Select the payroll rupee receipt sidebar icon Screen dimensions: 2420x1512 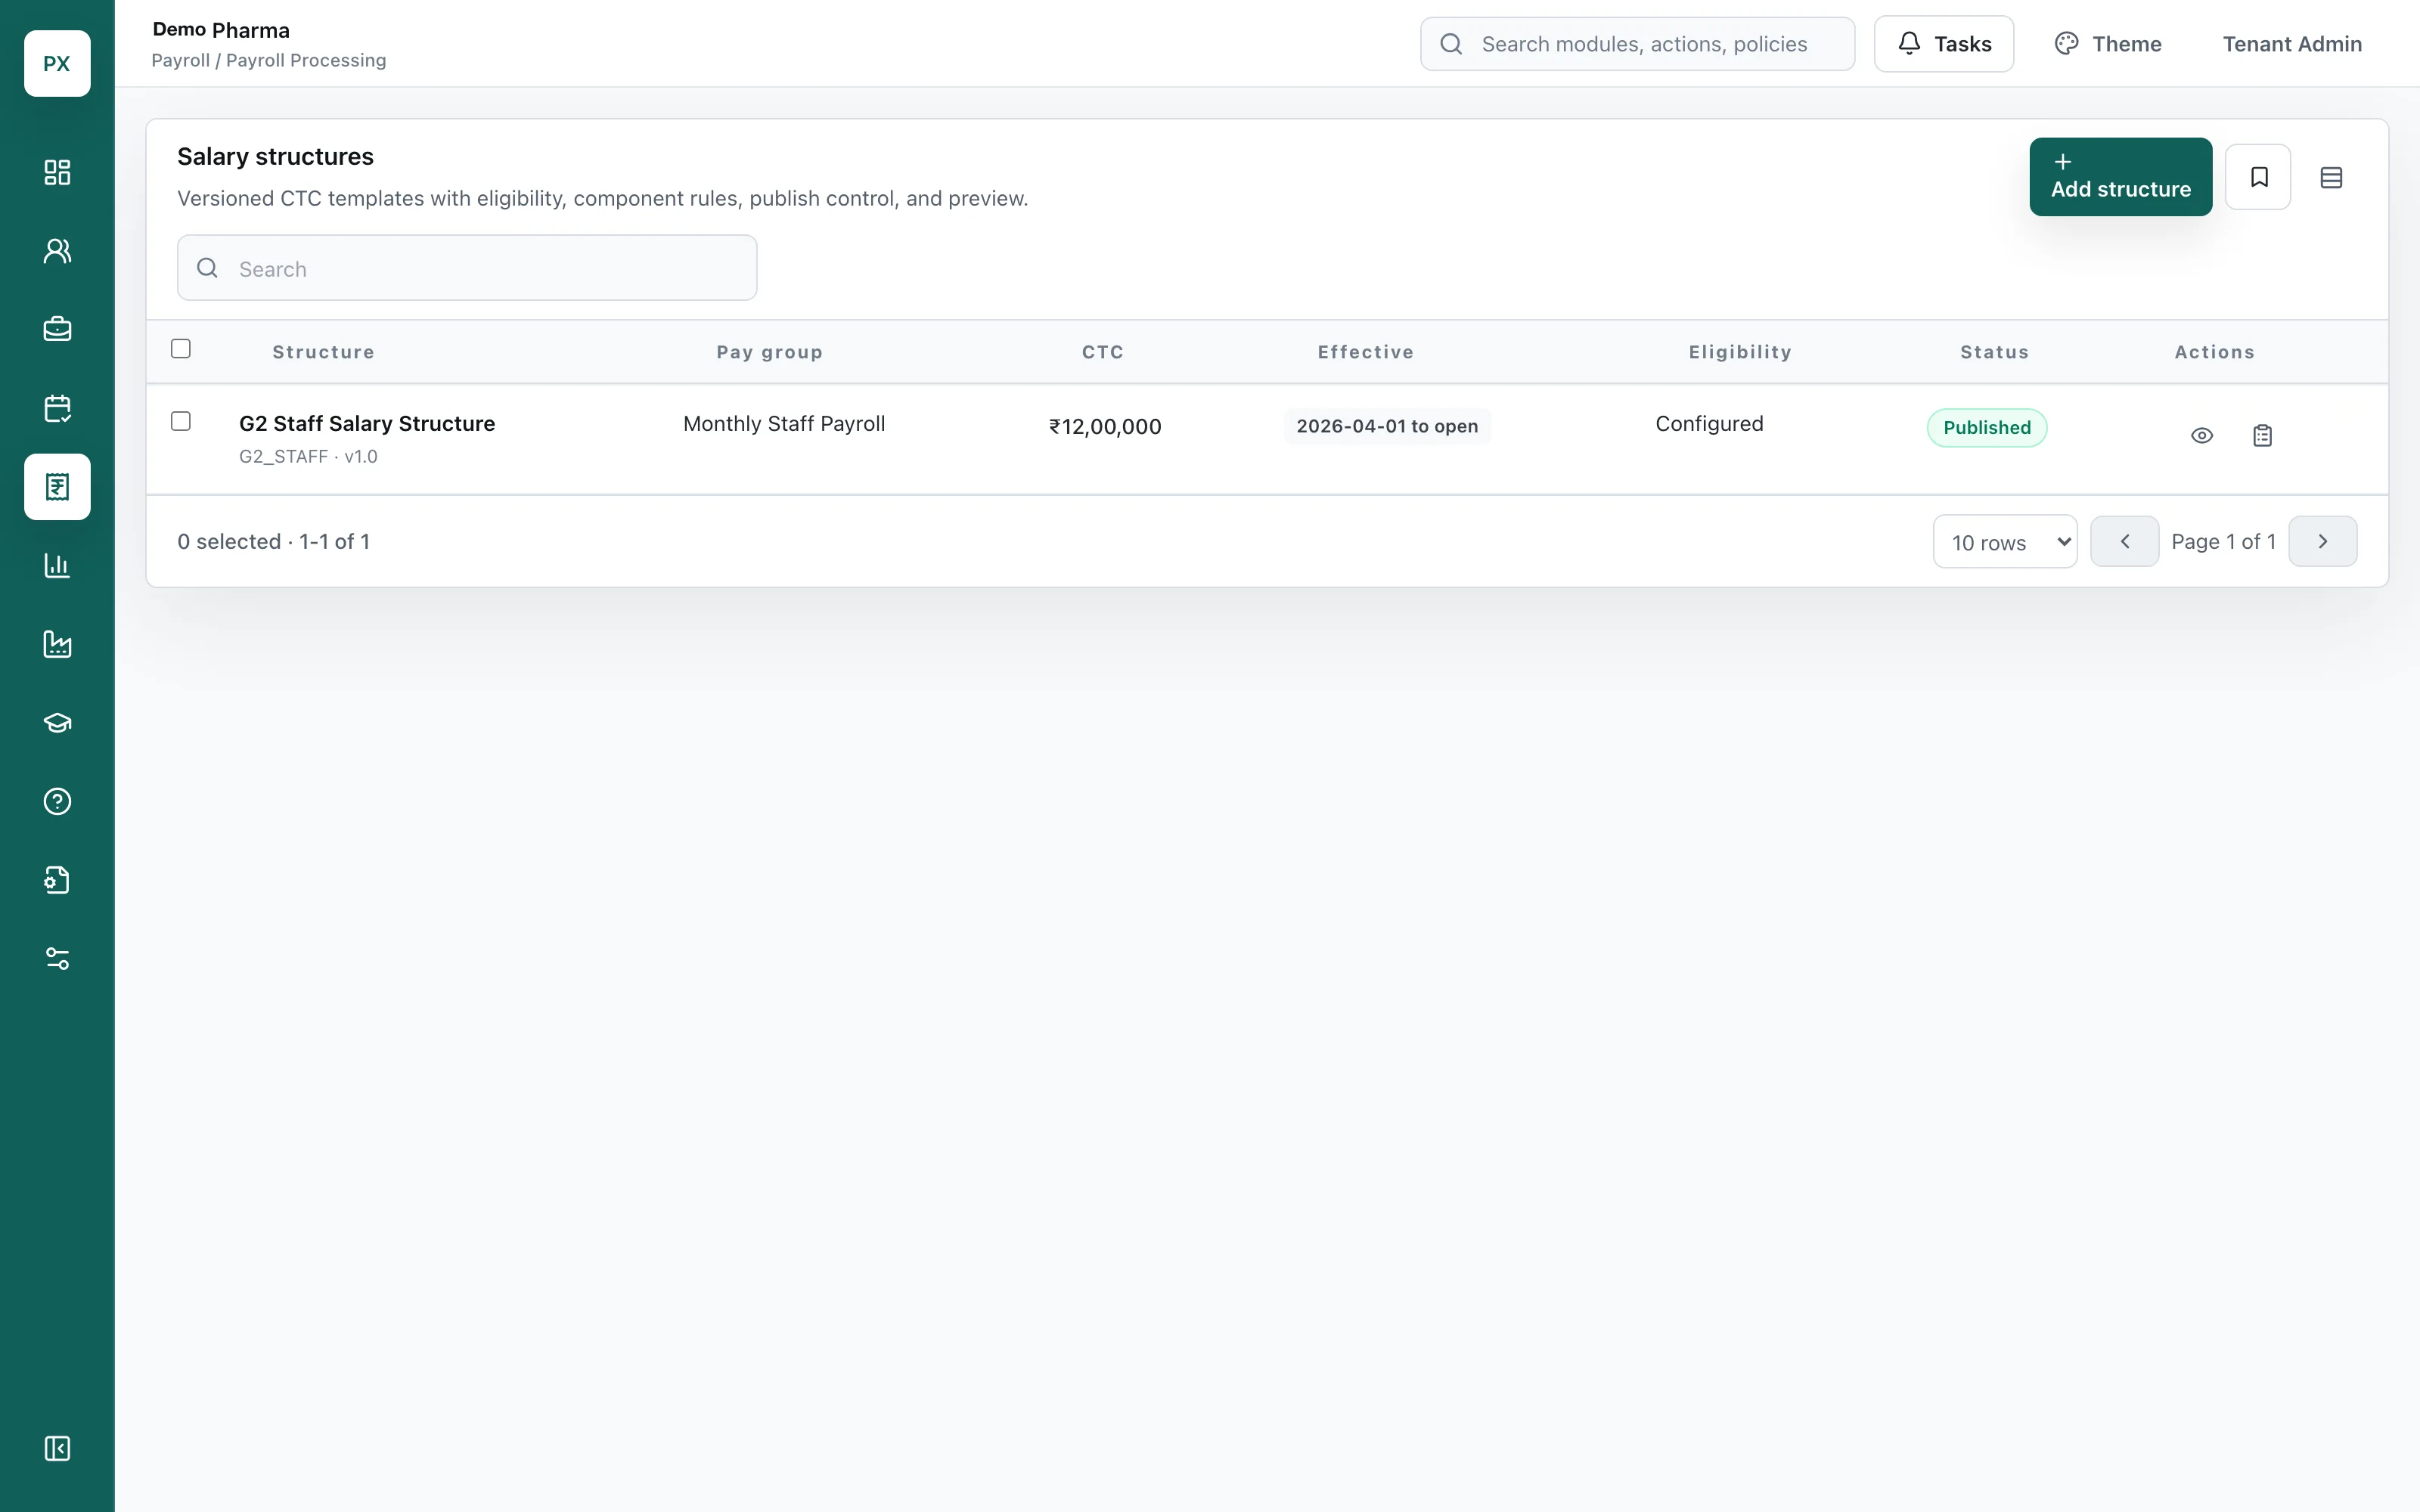coord(57,487)
